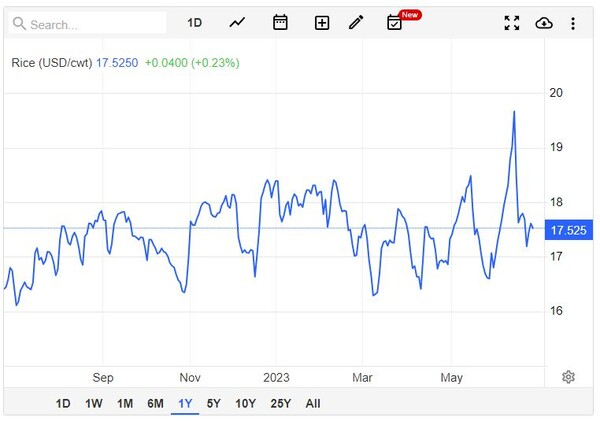This screenshot has height=421, width=600.
Task: Click the Rice (USD/cwt) series label
Action: pos(52,63)
